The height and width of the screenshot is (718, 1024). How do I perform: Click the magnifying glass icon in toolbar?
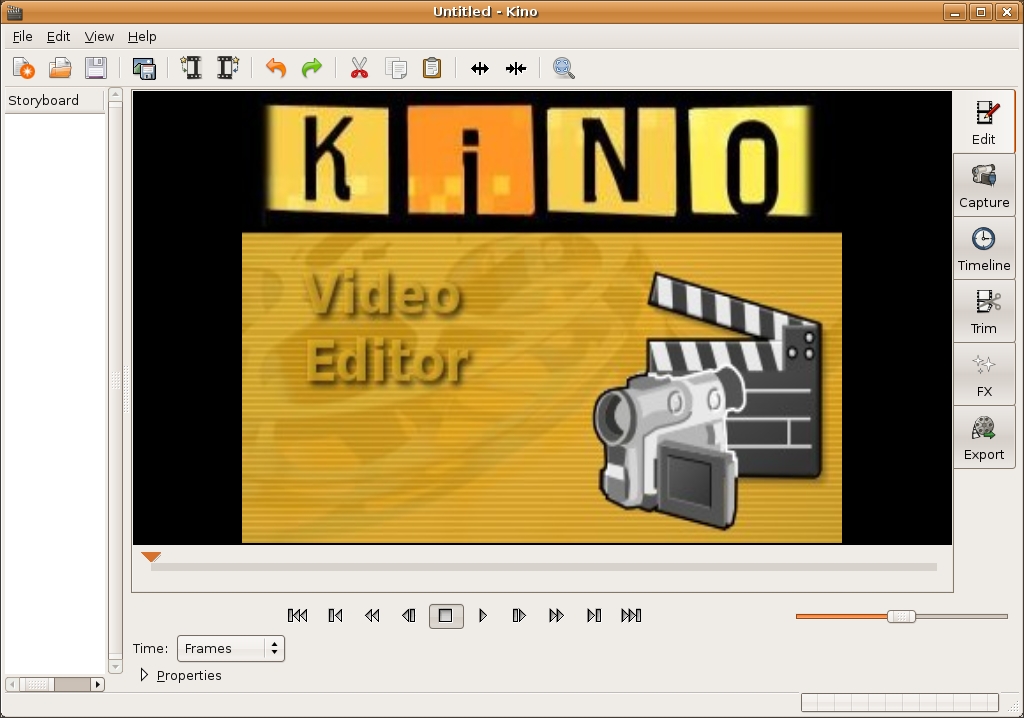coord(564,68)
